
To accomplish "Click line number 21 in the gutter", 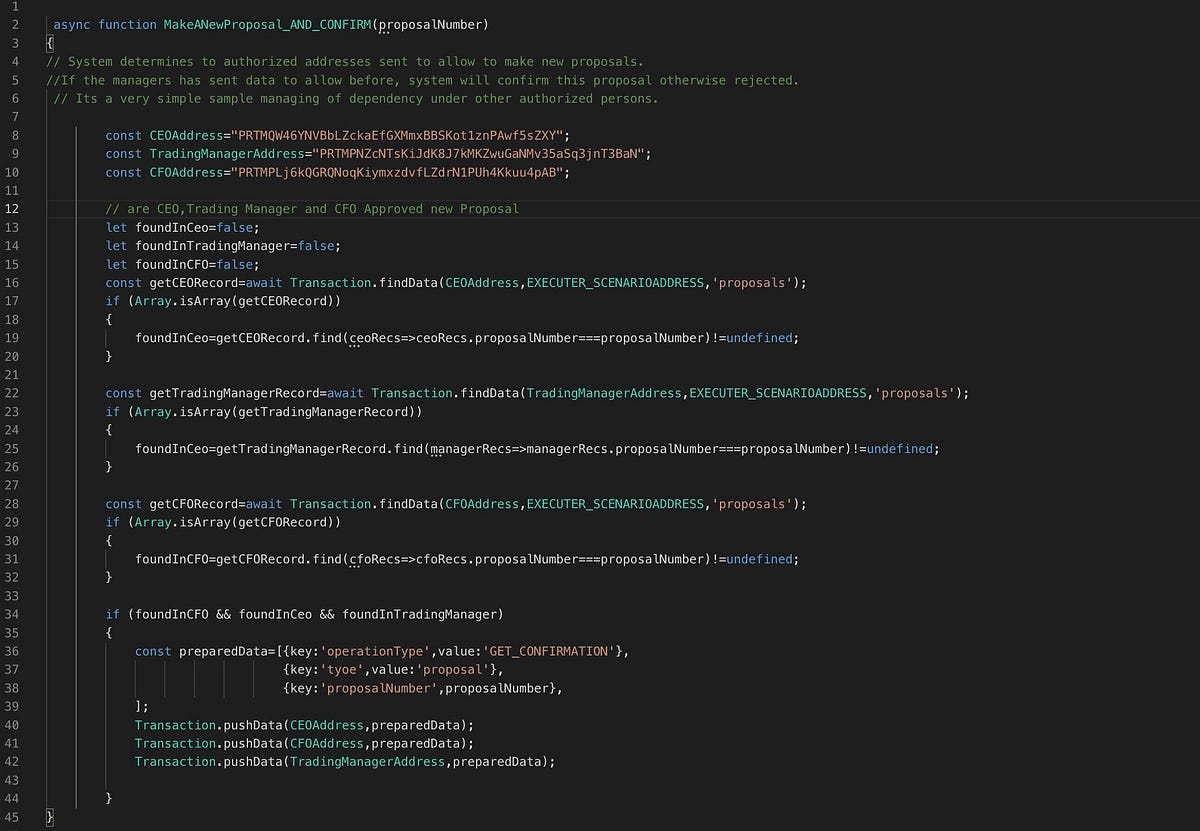I will (x=13, y=375).
